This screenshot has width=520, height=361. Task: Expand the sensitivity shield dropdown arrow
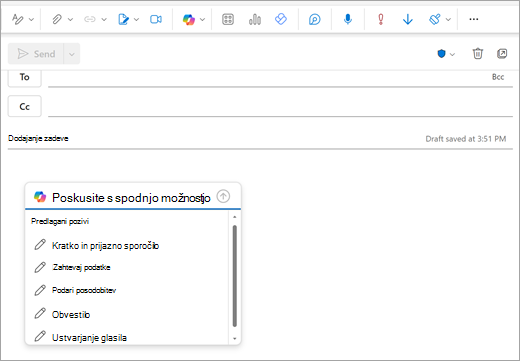pos(452,54)
